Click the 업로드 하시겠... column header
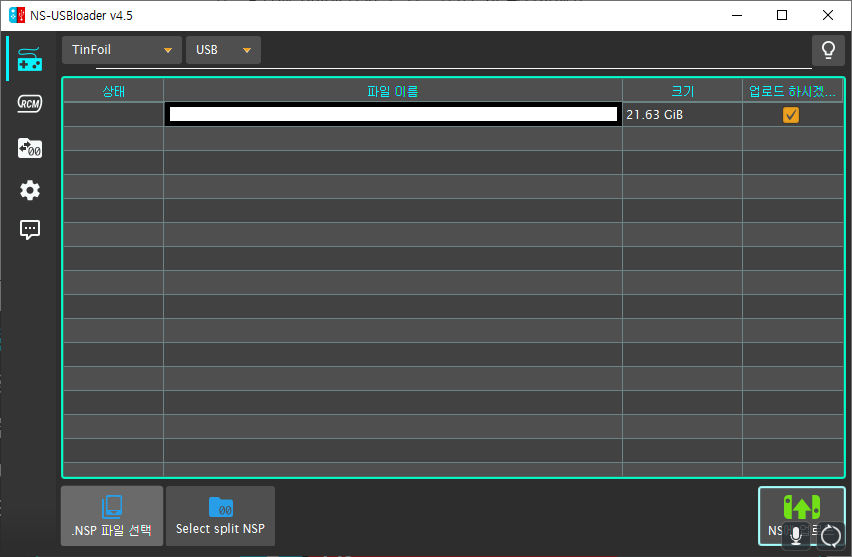Viewport: 852px width, 557px height. [792, 91]
